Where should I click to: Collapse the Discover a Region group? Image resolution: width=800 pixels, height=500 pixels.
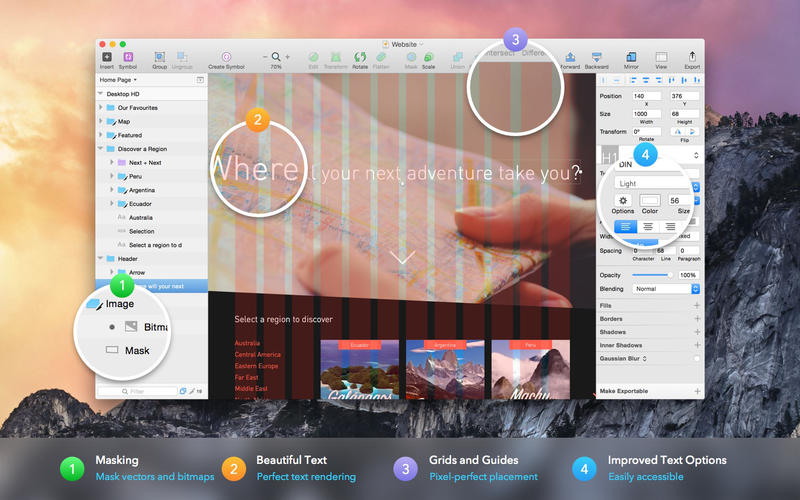(x=101, y=149)
